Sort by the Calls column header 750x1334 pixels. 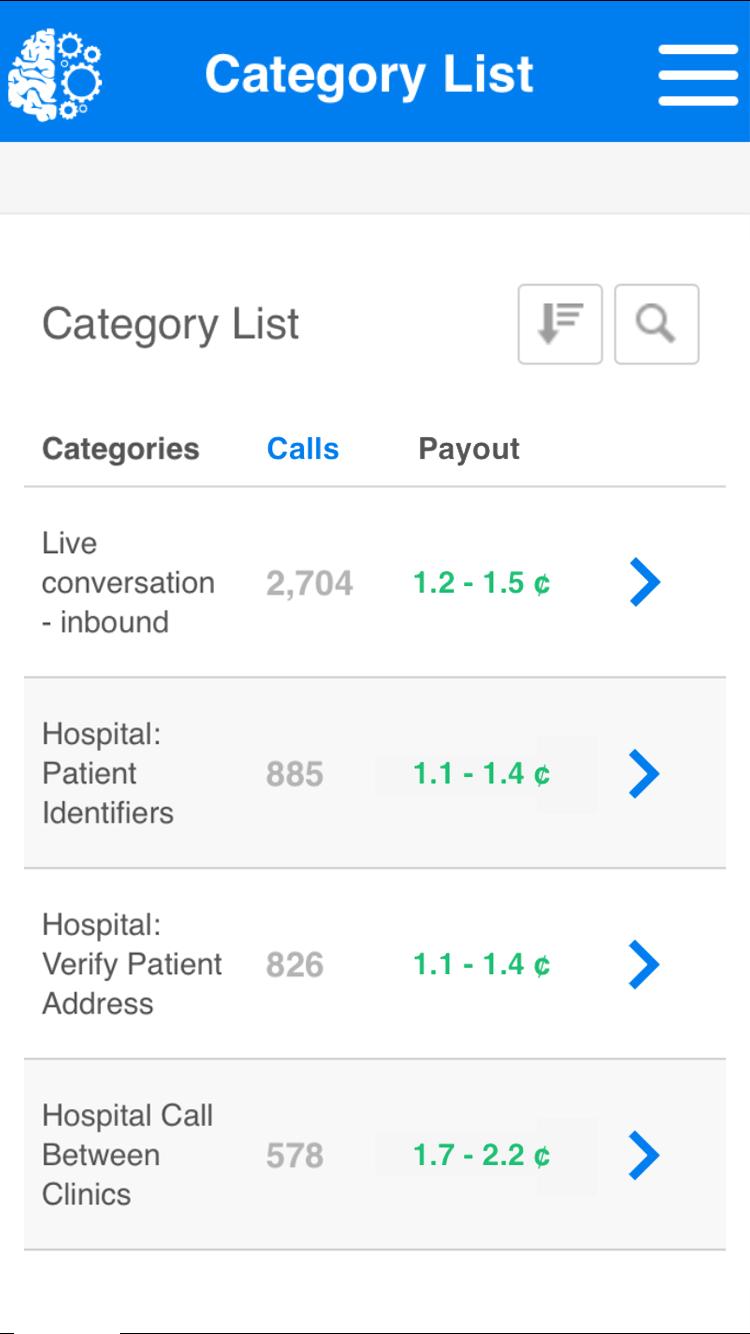point(303,449)
